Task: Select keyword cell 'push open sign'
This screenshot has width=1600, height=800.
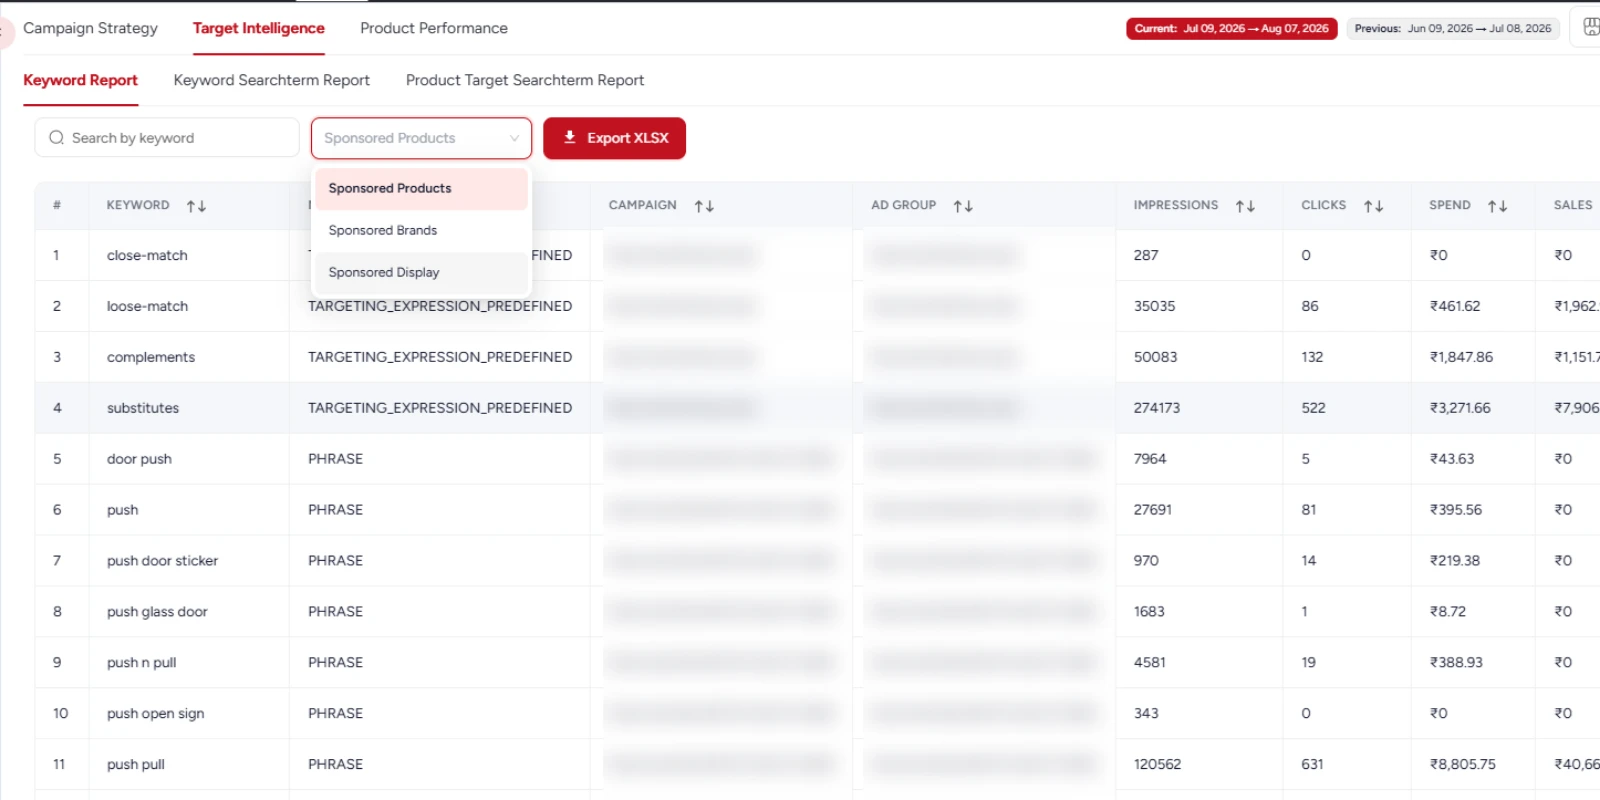Action: [x=155, y=714]
